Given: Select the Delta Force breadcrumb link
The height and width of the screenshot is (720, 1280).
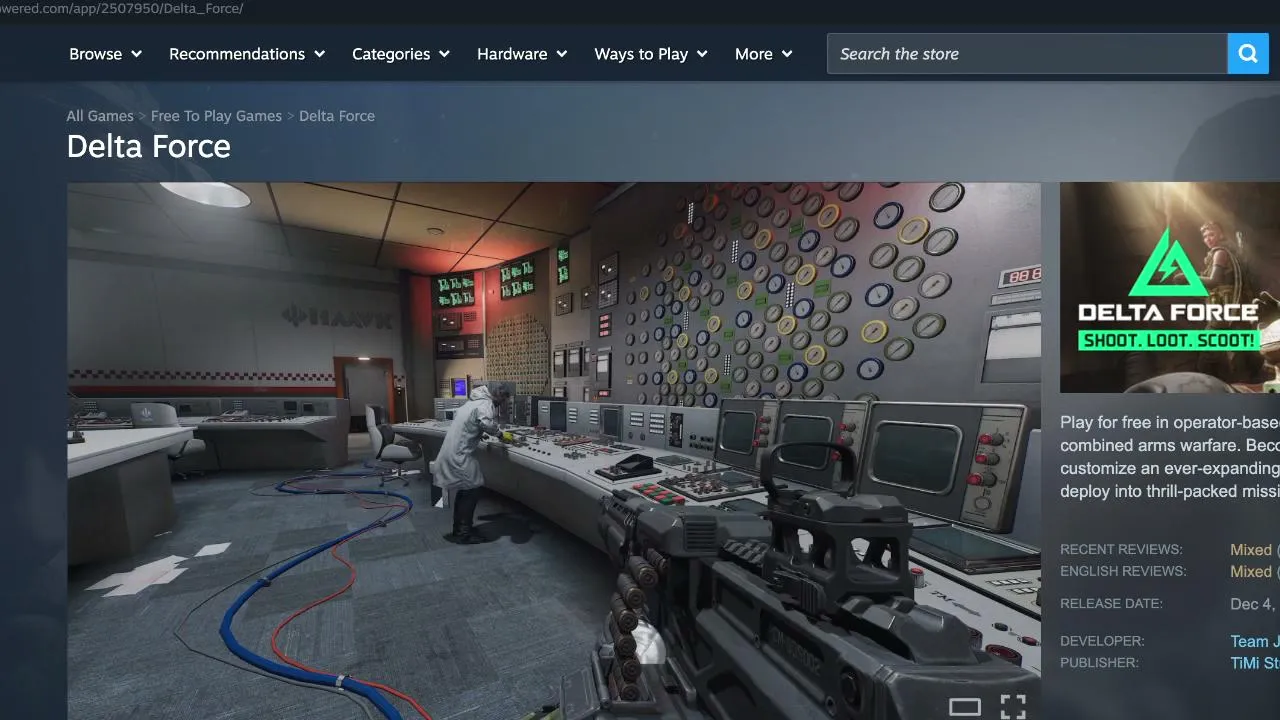Looking at the screenshot, I should [x=337, y=116].
